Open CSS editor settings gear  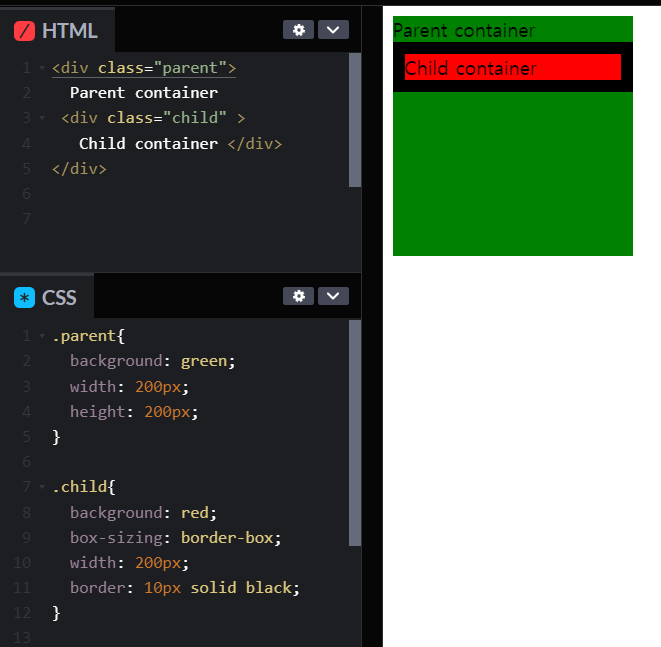(298, 296)
